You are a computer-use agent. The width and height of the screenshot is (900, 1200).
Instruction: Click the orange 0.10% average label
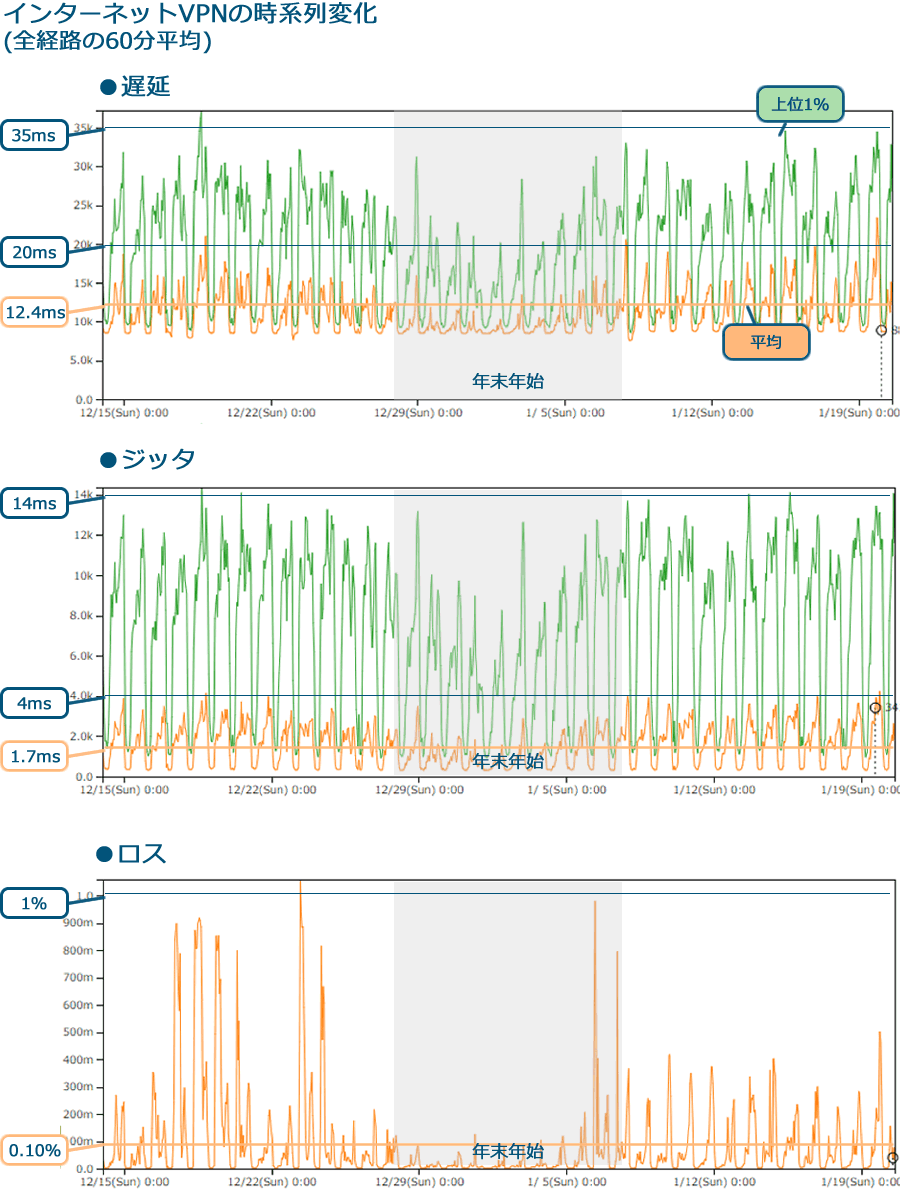(34, 1151)
